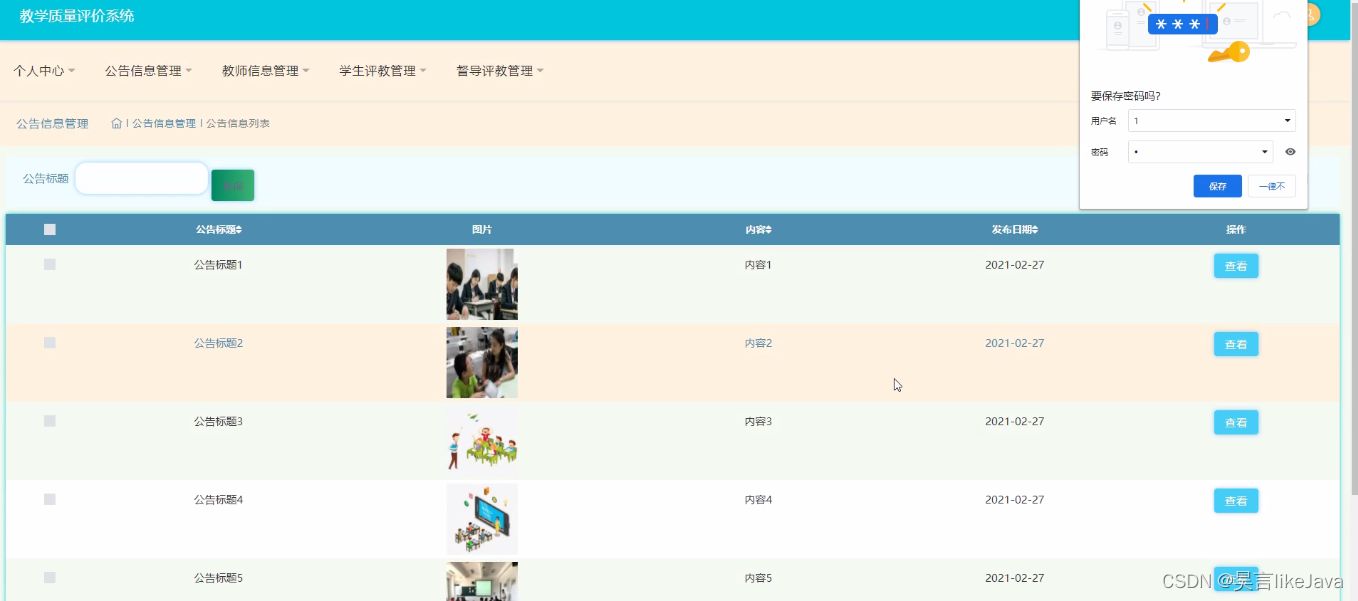Image resolution: width=1358 pixels, height=601 pixels.
Task: Click 保存 to save password
Action: click(1217, 186)
